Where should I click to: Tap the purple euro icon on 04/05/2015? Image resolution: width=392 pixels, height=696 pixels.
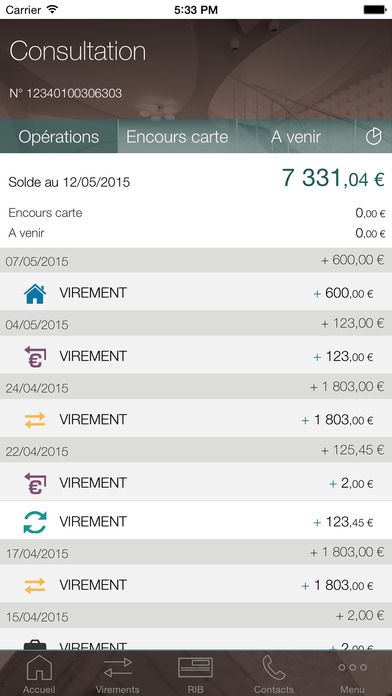coord(35,357)
